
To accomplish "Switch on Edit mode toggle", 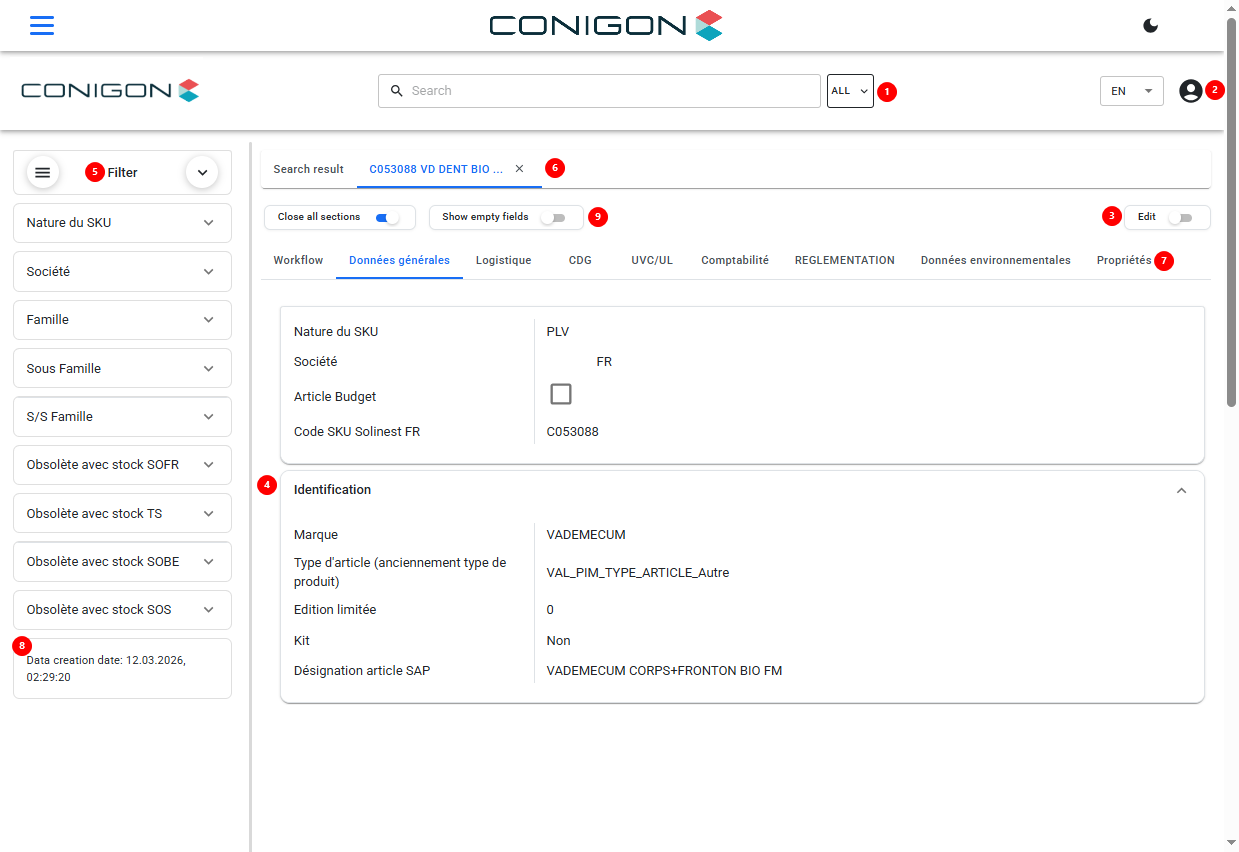I will (x=1180, y=217).
